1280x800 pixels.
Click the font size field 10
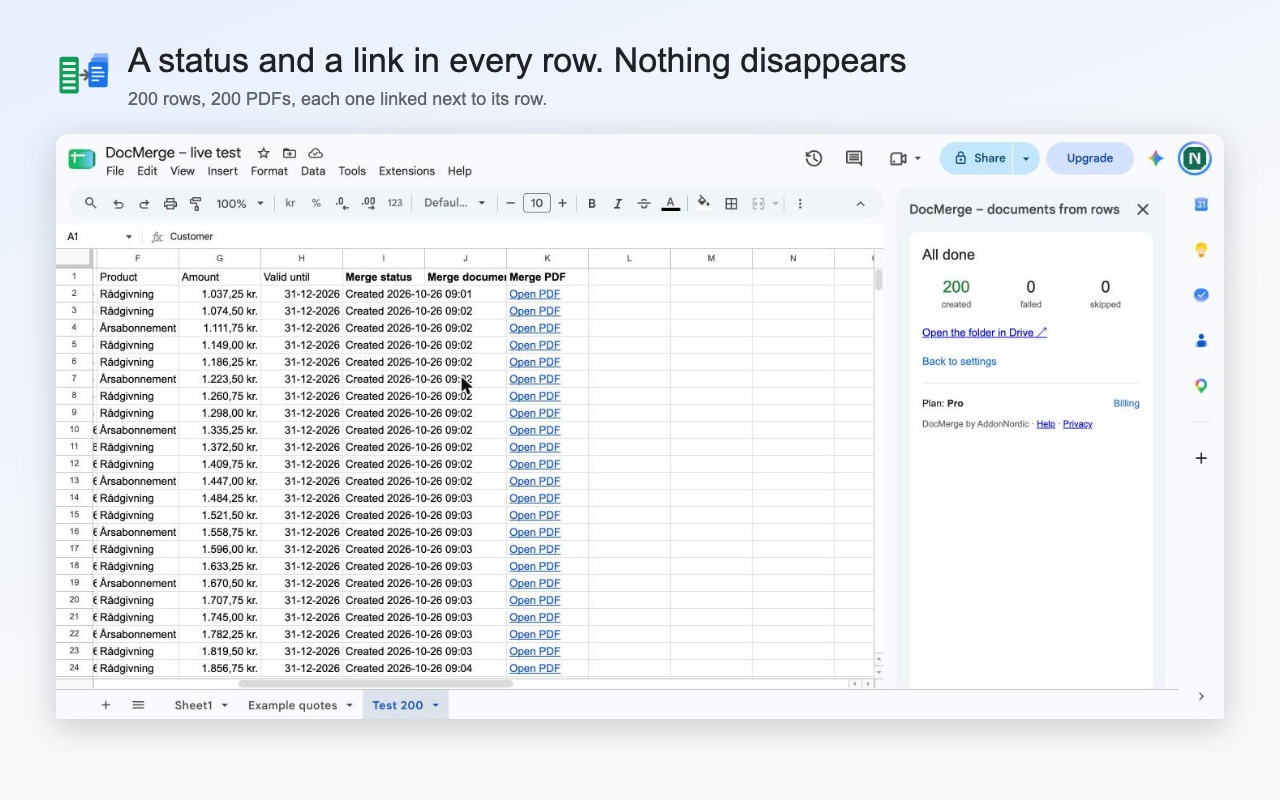537,203
